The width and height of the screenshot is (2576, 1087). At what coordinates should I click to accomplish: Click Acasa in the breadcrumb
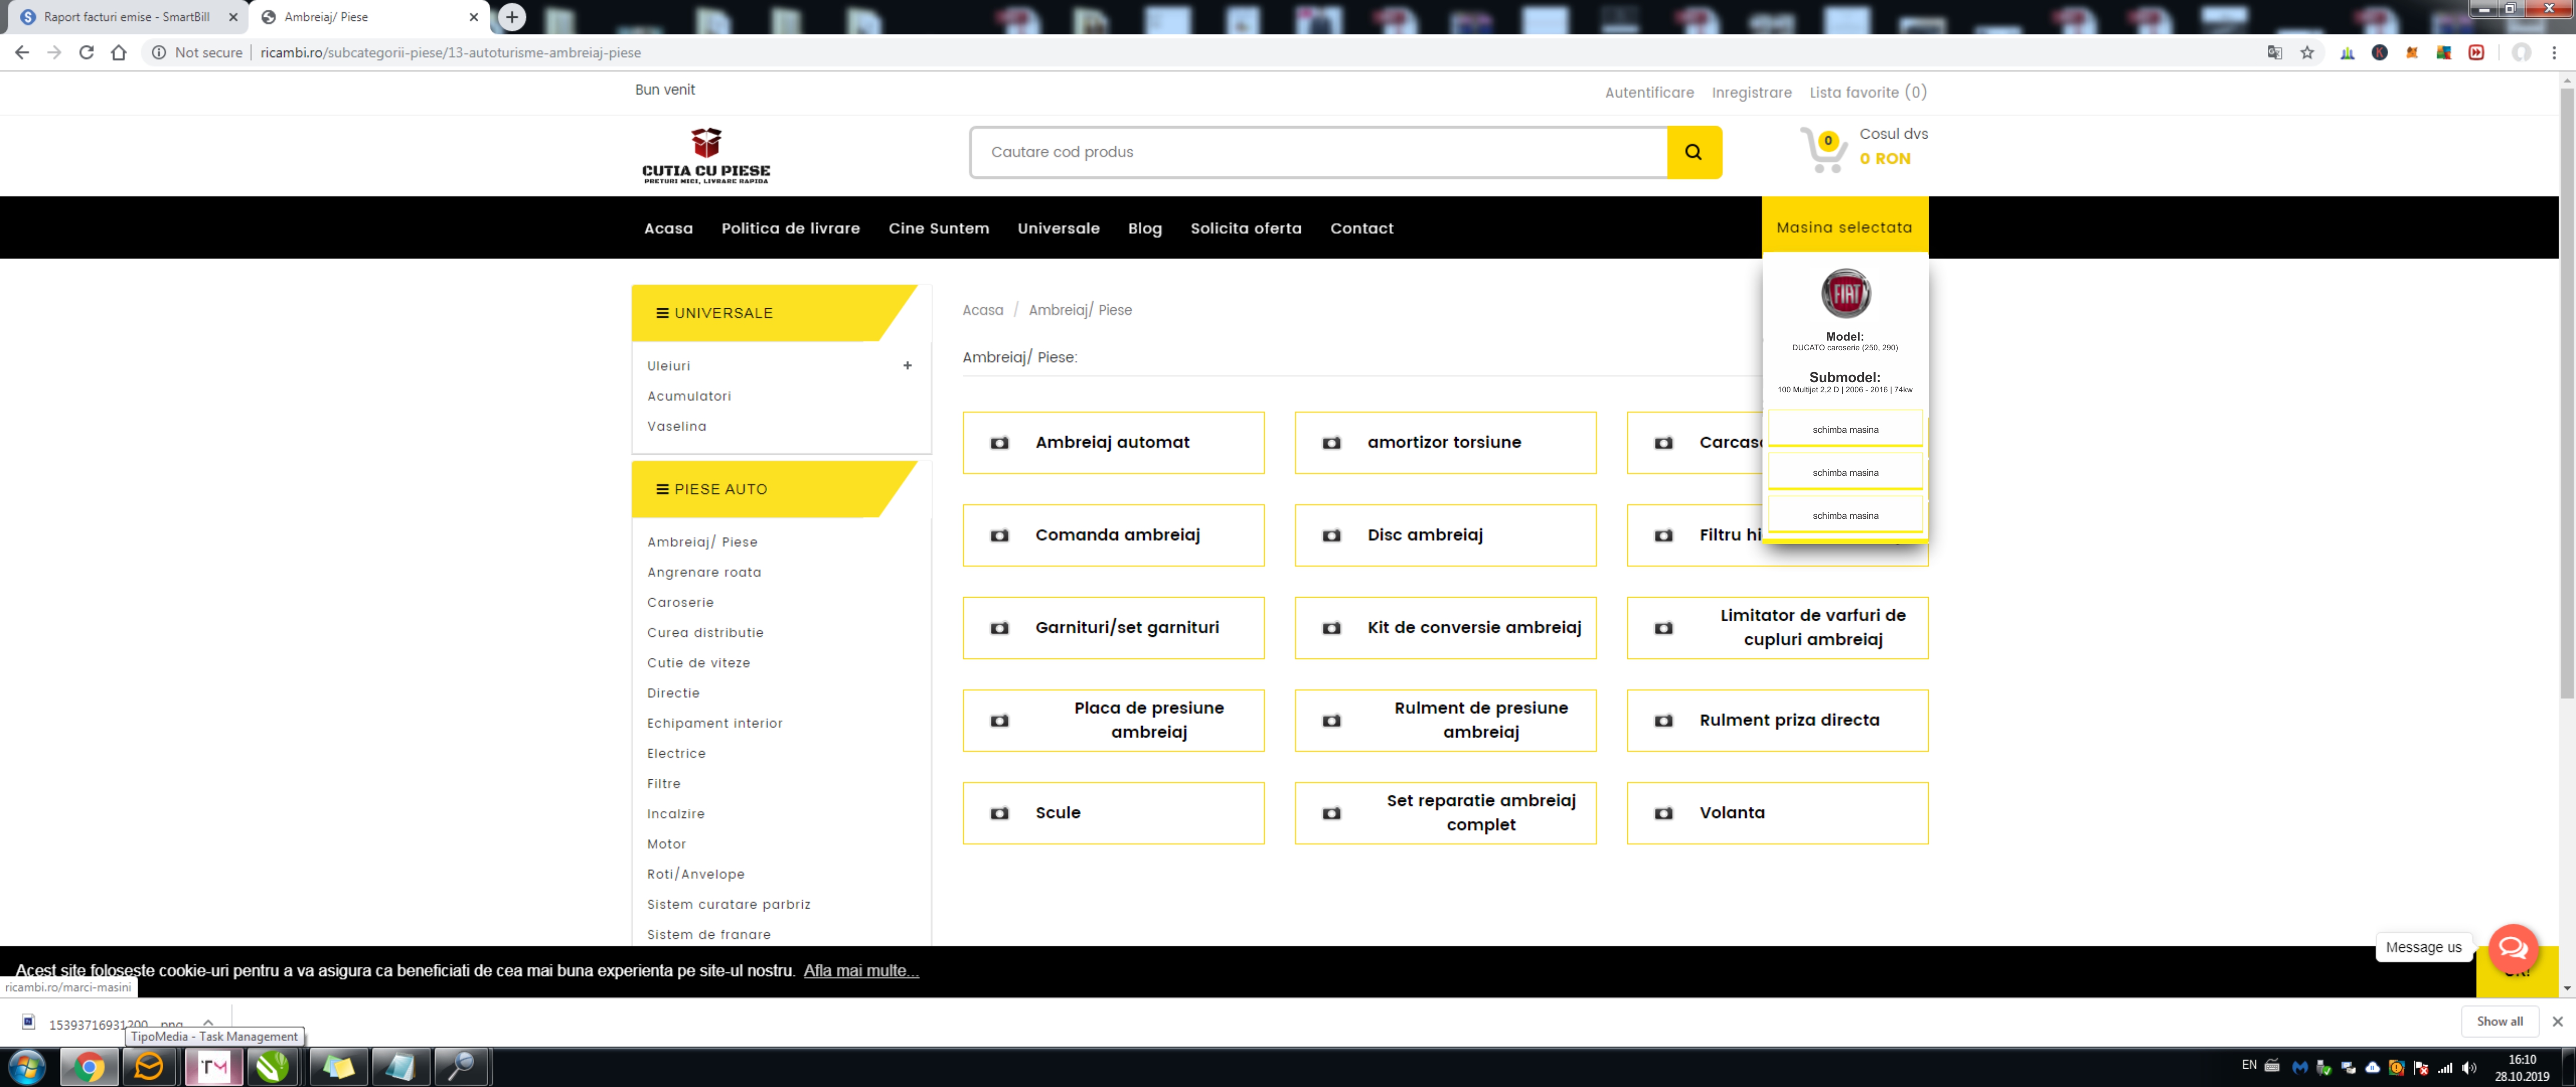(x=982, y=310)
